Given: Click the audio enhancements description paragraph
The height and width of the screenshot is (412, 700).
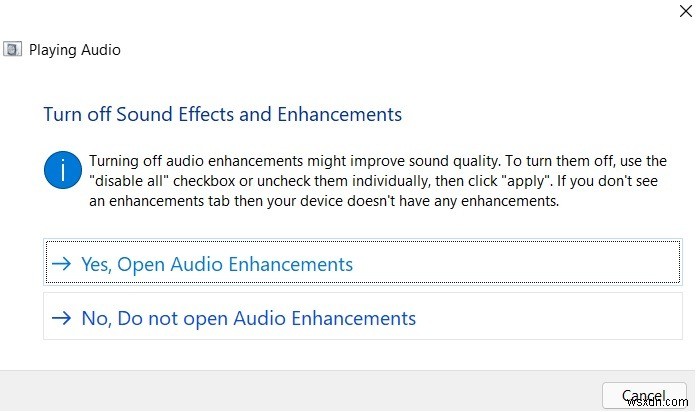Looking at the screenshot, I should (377, 178).
